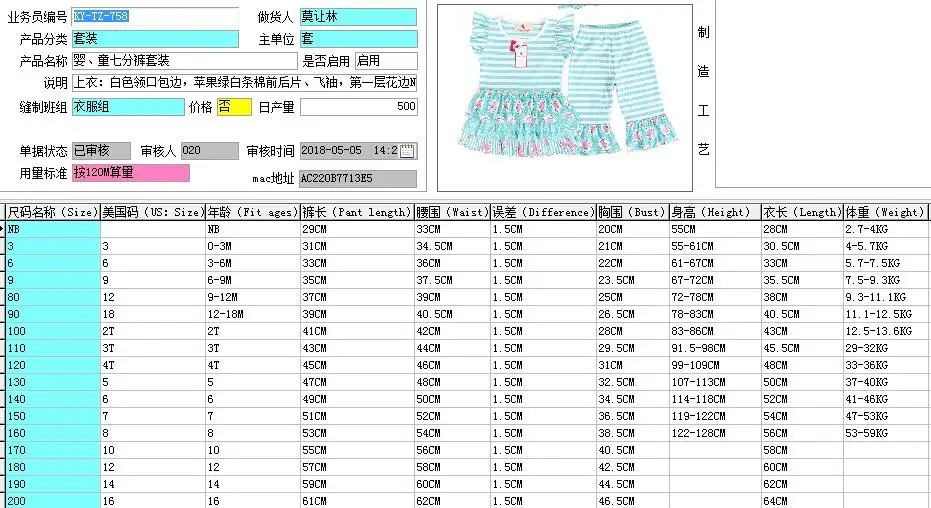931x508 pixels.
Task: Click length cell 64CM
Action: 802,501
